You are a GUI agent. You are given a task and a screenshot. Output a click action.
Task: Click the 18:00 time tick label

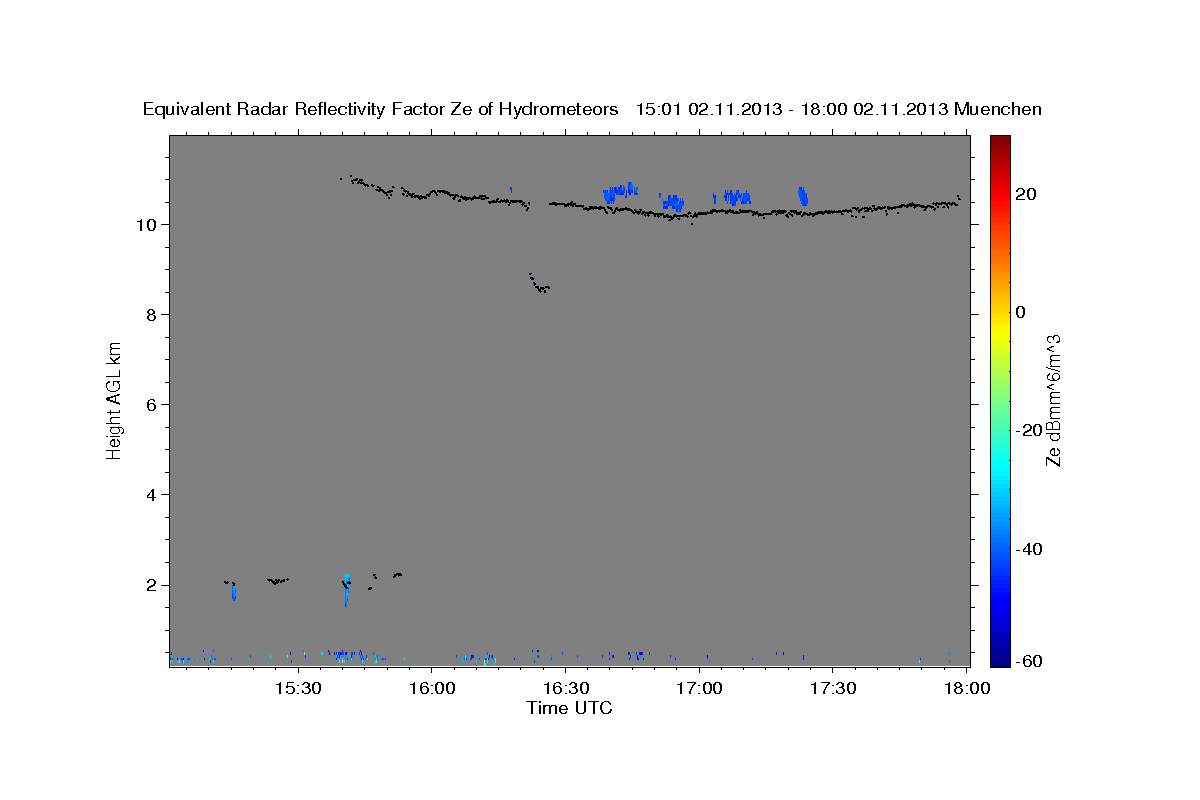[966, 688]
